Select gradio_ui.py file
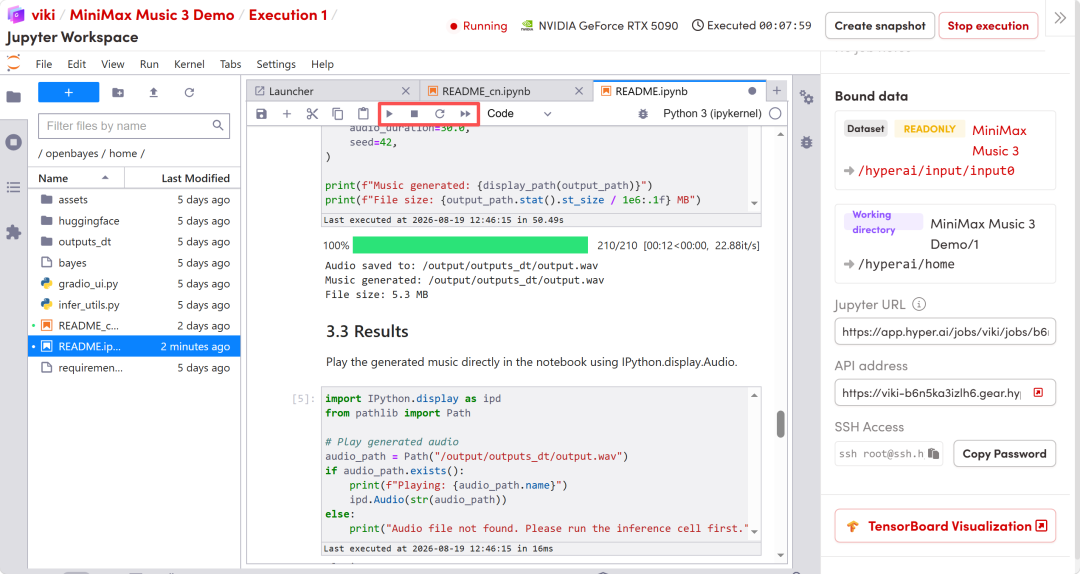Viewport: 1080px width, 574px height. tap(134, 284)
